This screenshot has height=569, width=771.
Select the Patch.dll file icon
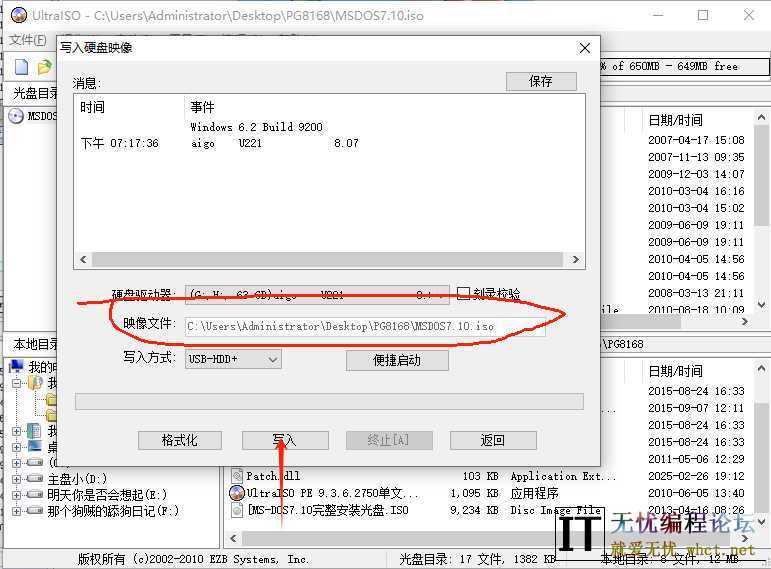tap(237, 476)
